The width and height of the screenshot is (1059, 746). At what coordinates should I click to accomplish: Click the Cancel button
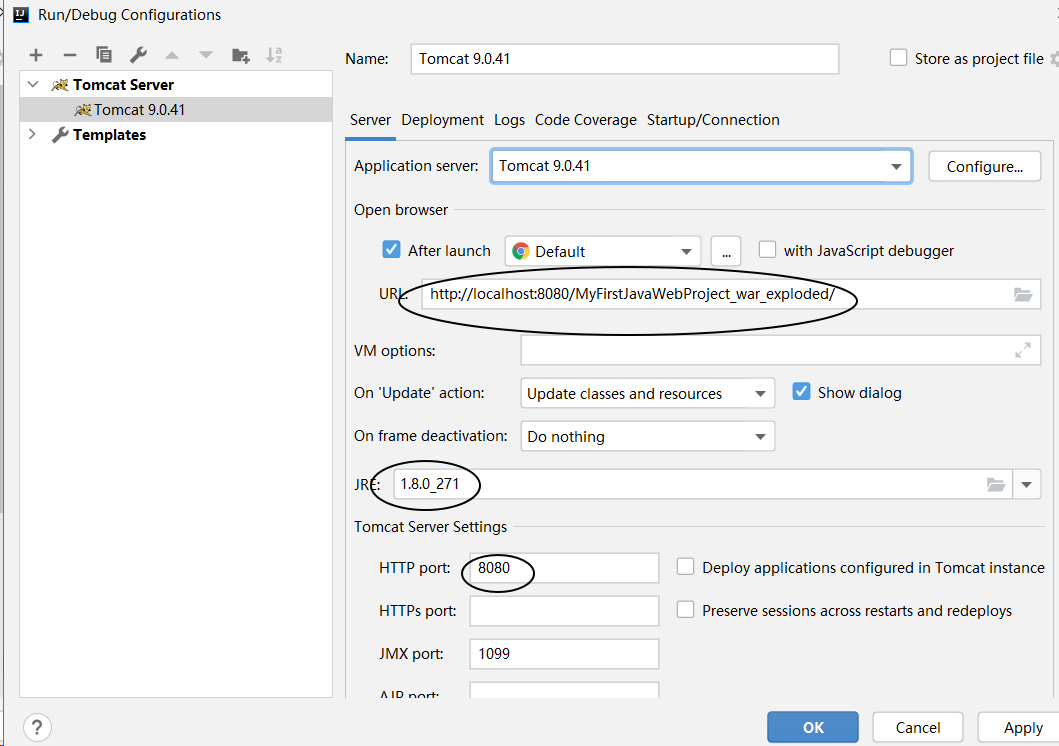(x=917, y=727)
